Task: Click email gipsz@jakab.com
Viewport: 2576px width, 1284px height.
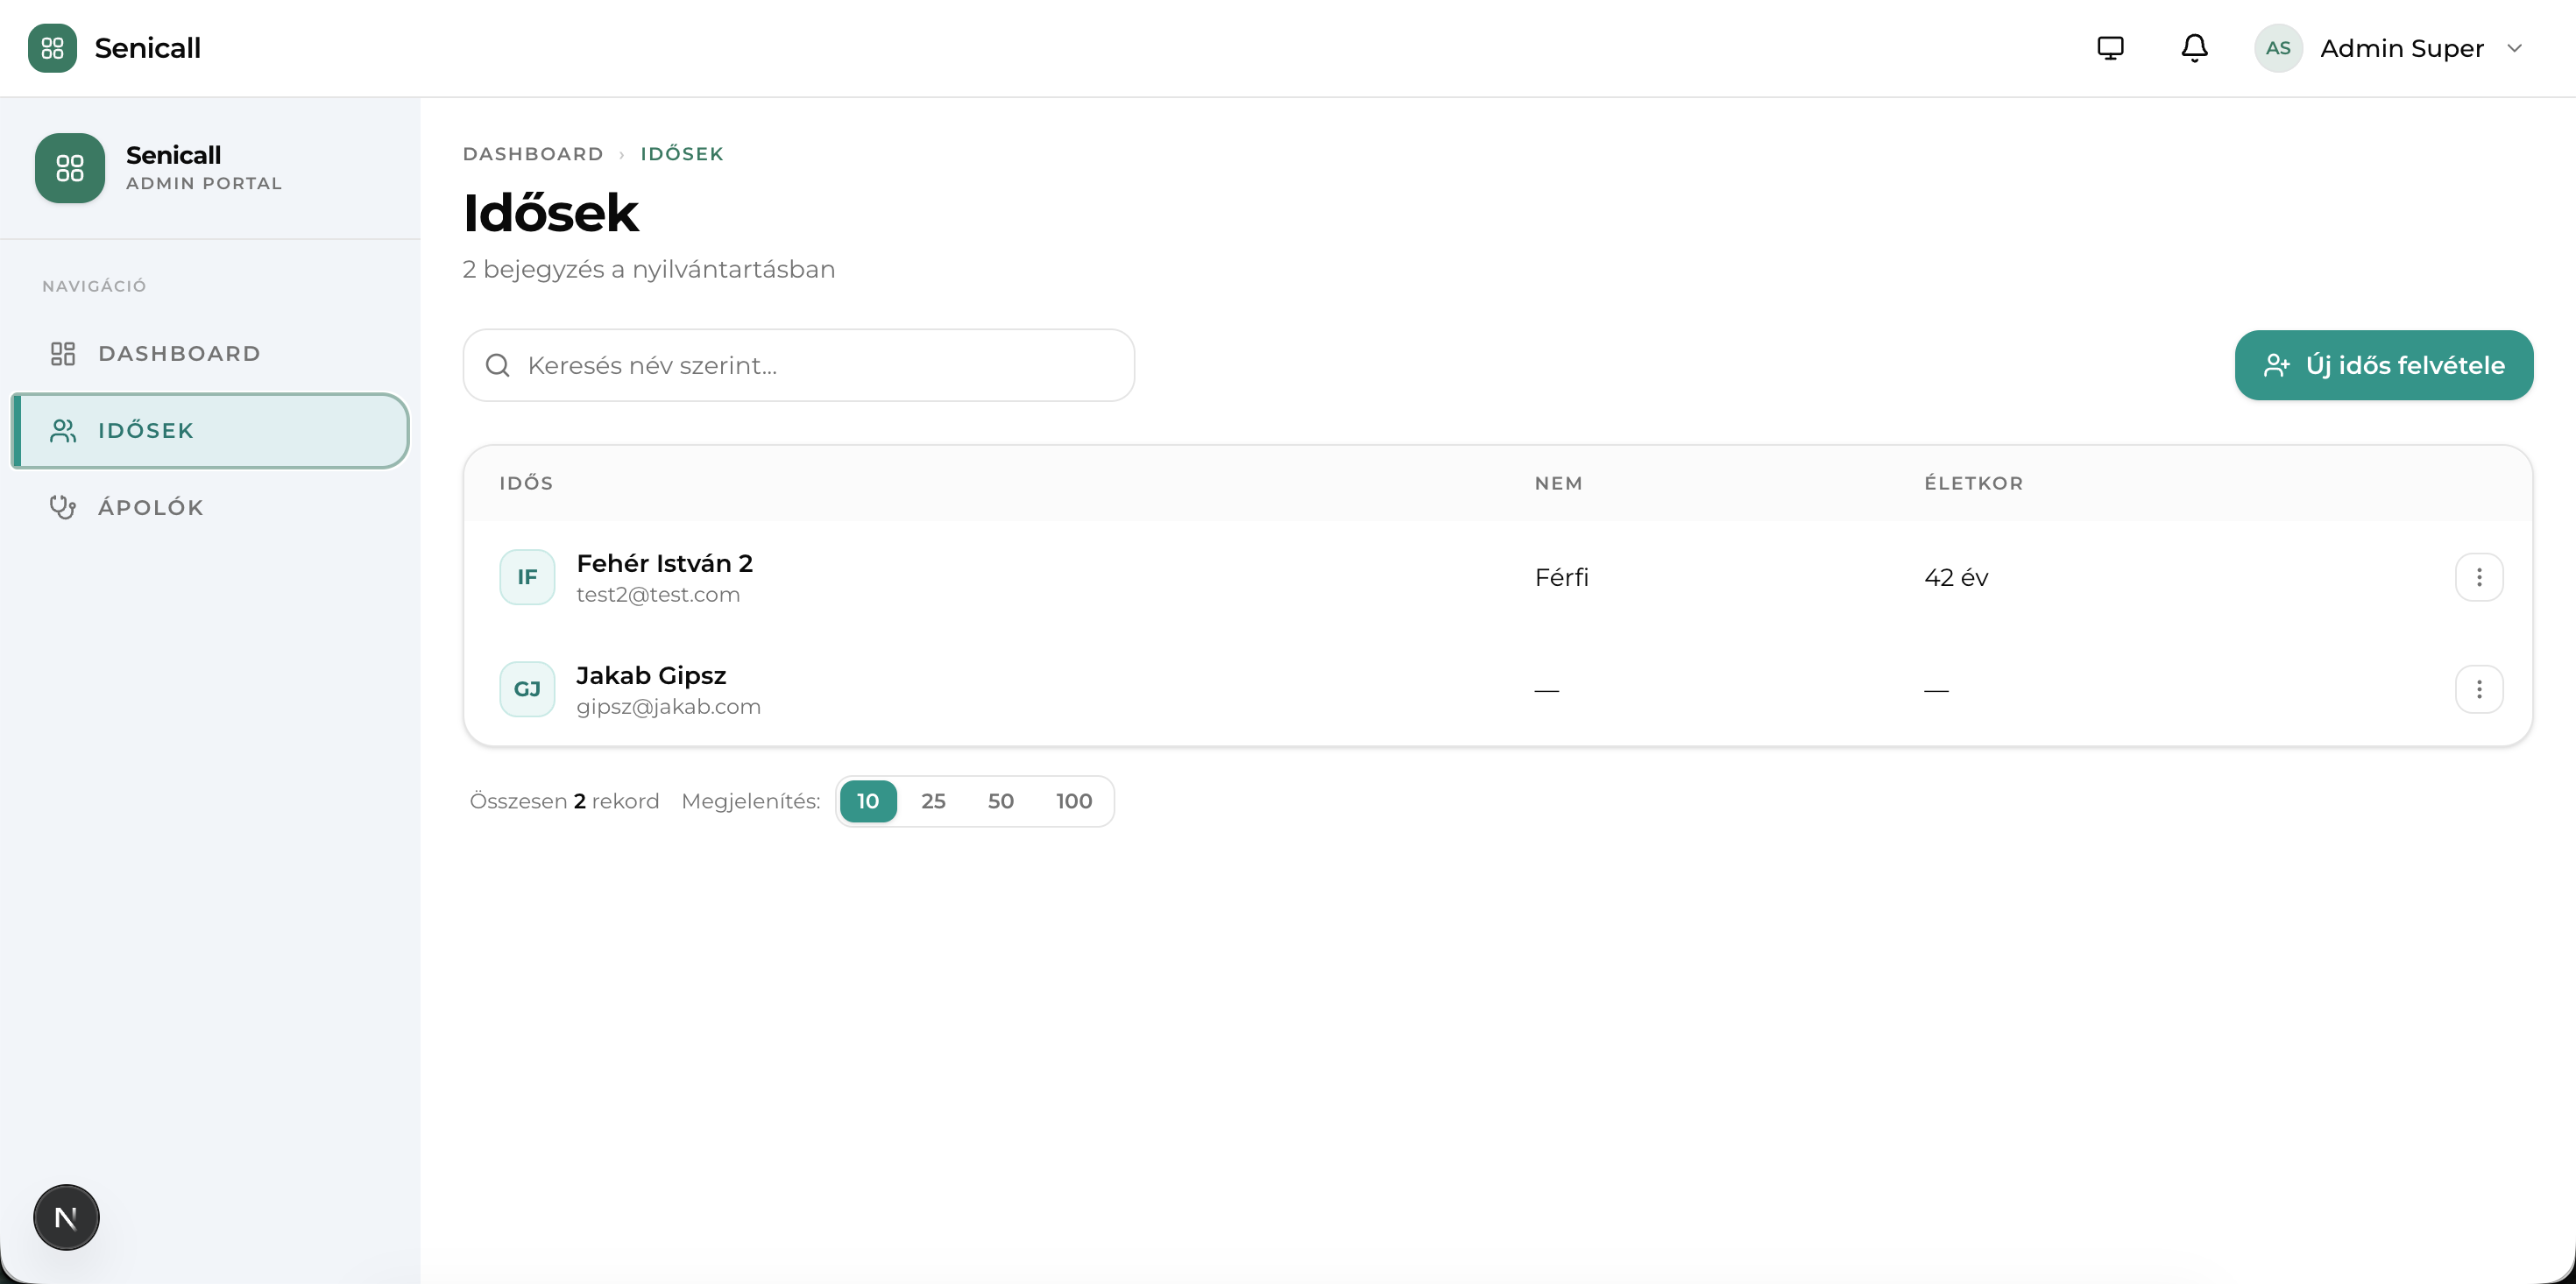Action: point(668,706)
